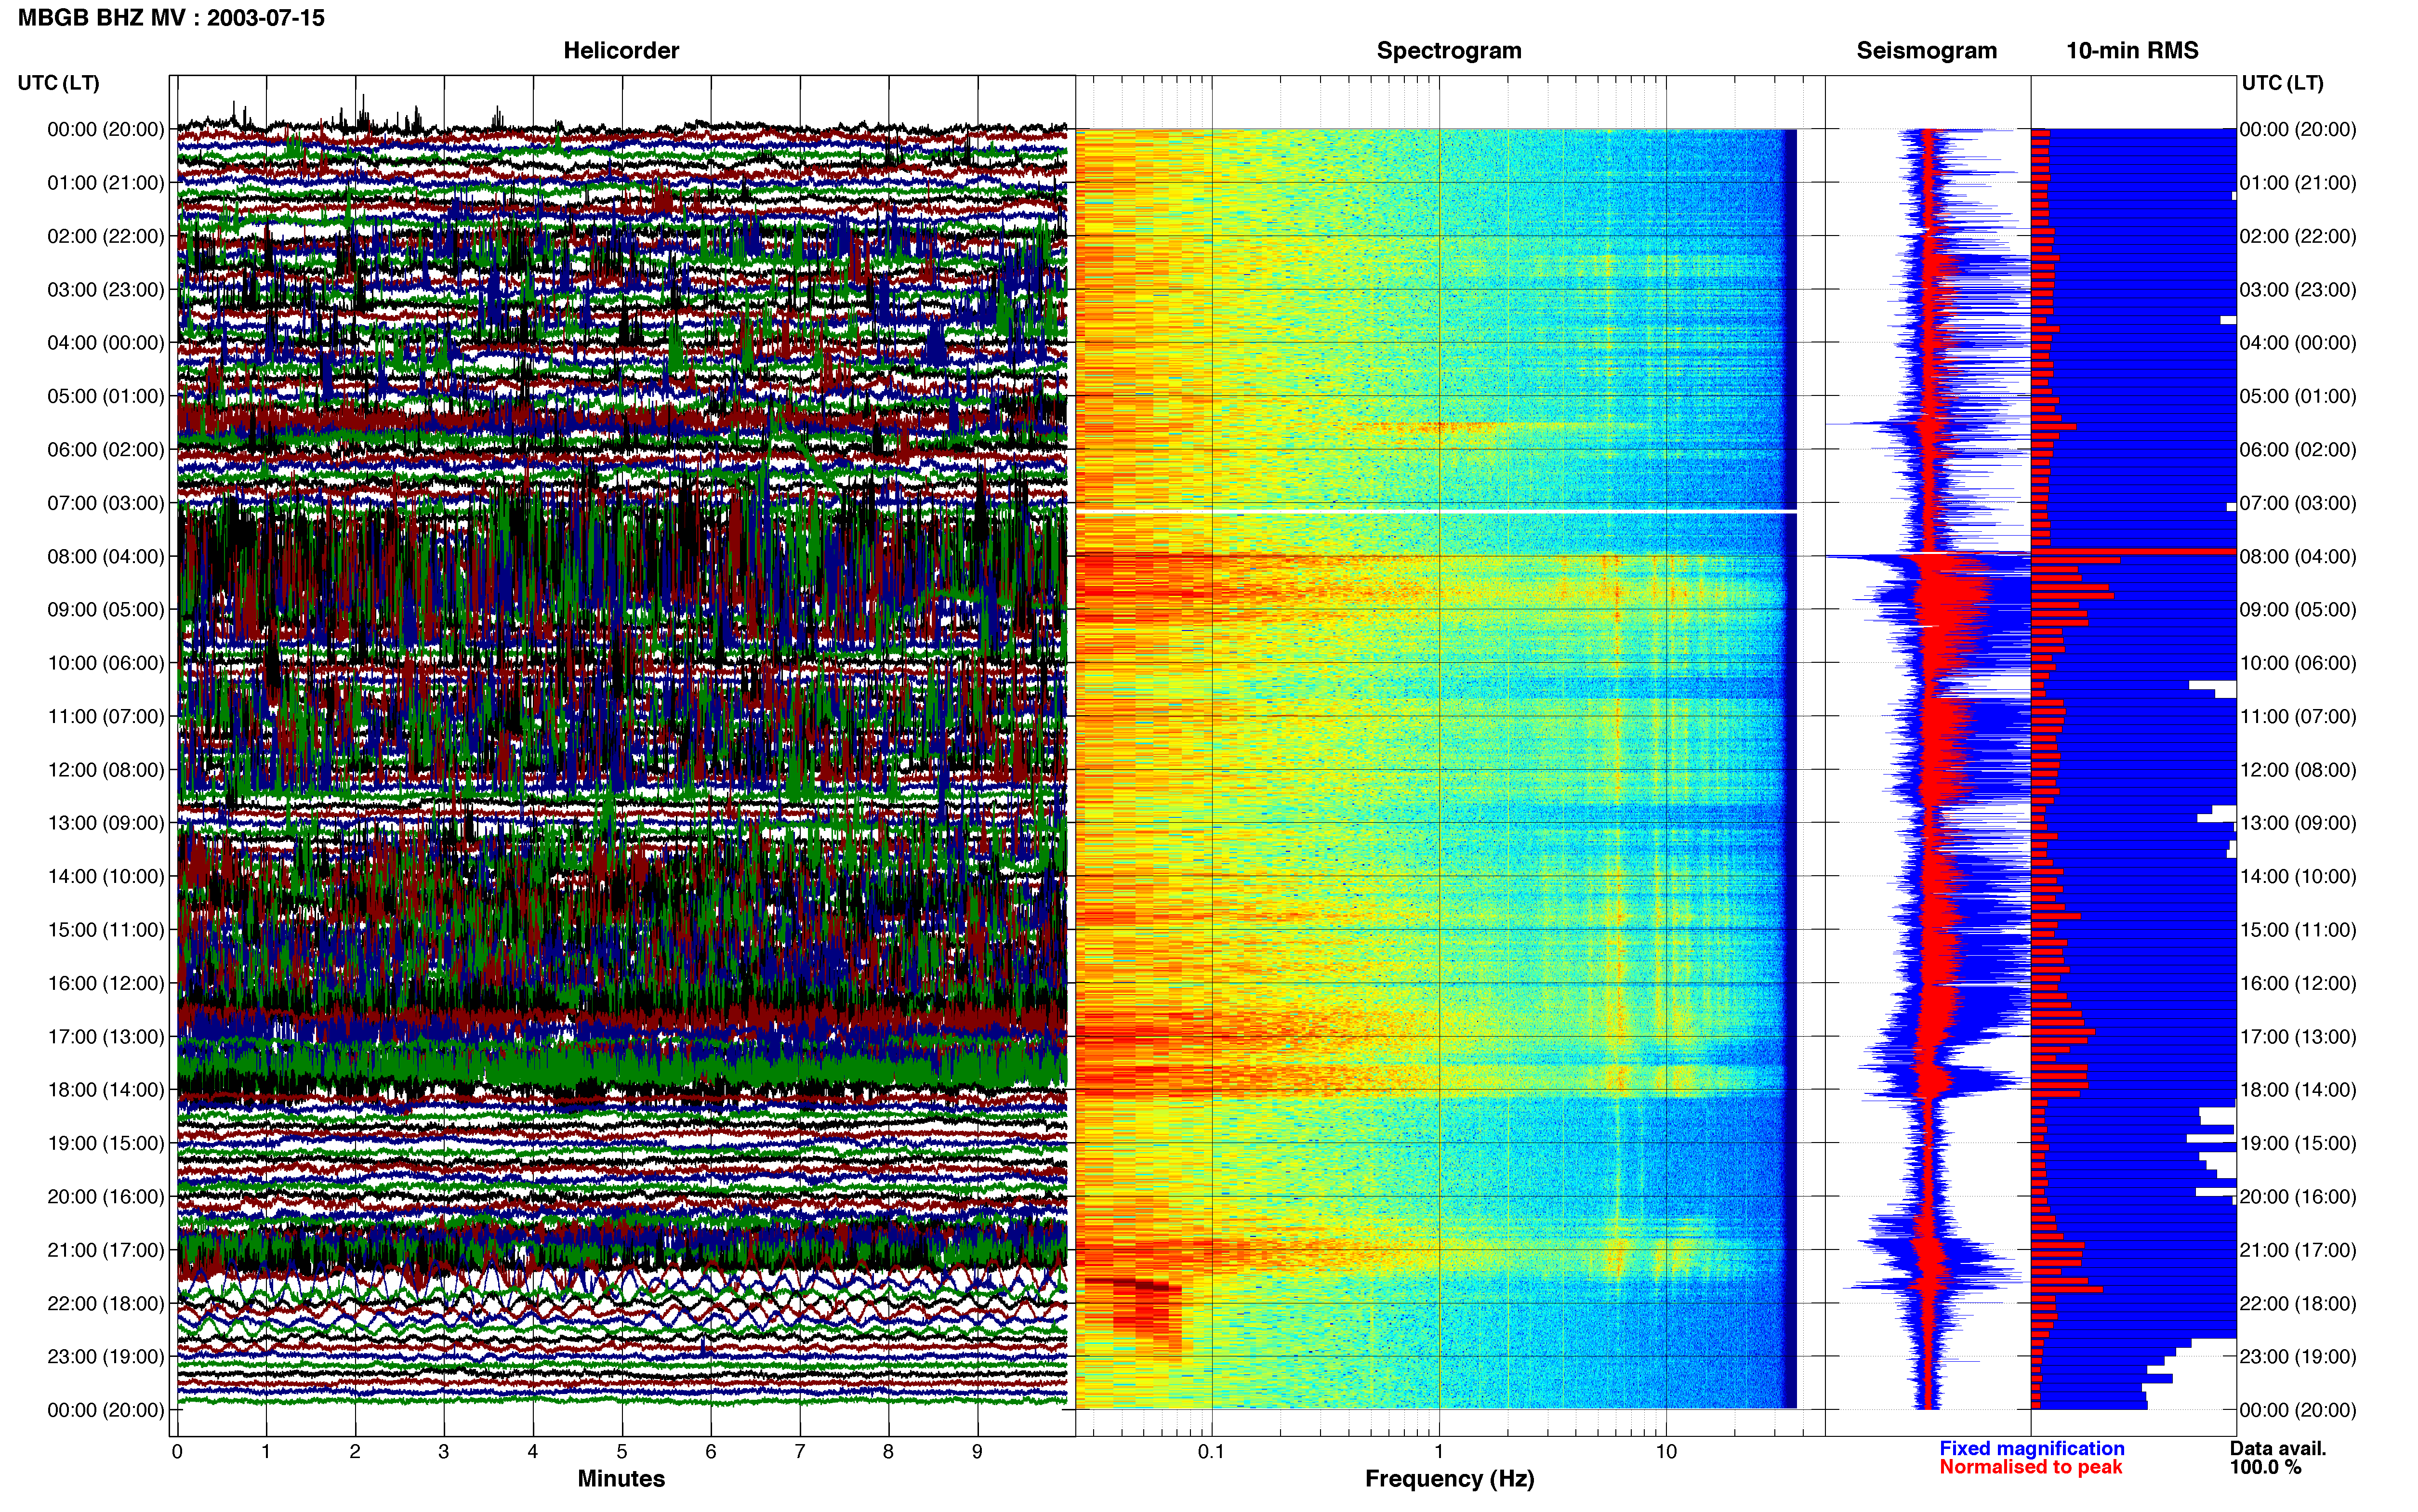Click the '9' tick on Minutes axis

coord(977,1452)
